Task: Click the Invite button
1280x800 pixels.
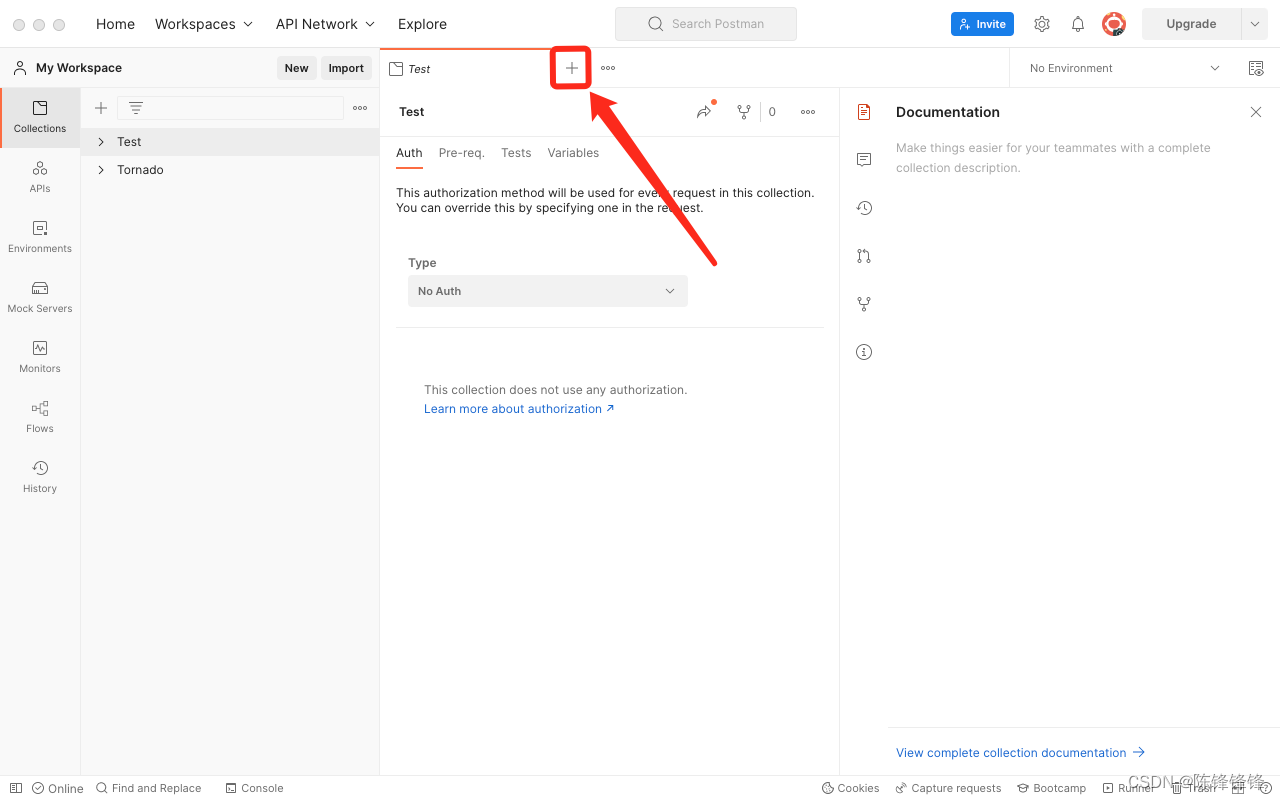Action: click(982, 24)
